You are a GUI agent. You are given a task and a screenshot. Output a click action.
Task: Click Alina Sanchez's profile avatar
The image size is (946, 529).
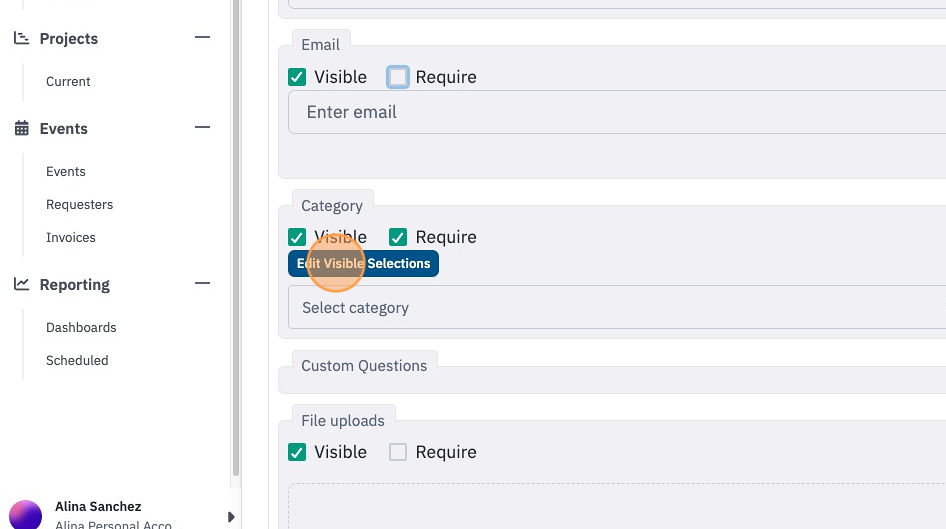[x=25, y=515]
